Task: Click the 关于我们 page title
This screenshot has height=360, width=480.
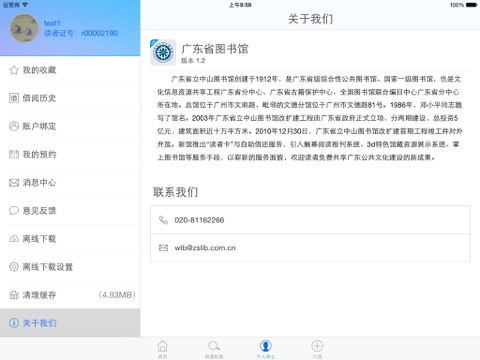Action: [310, 19]
